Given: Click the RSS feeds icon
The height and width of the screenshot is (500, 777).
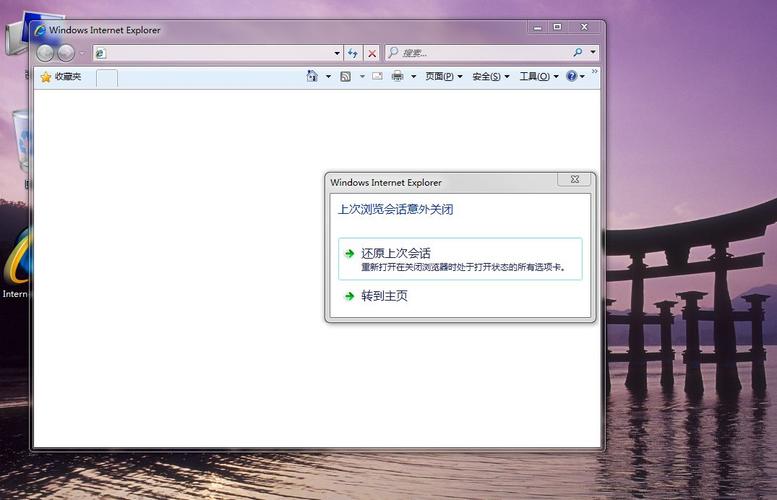Looking at the screenshot, I should click(x=345, y=76).
